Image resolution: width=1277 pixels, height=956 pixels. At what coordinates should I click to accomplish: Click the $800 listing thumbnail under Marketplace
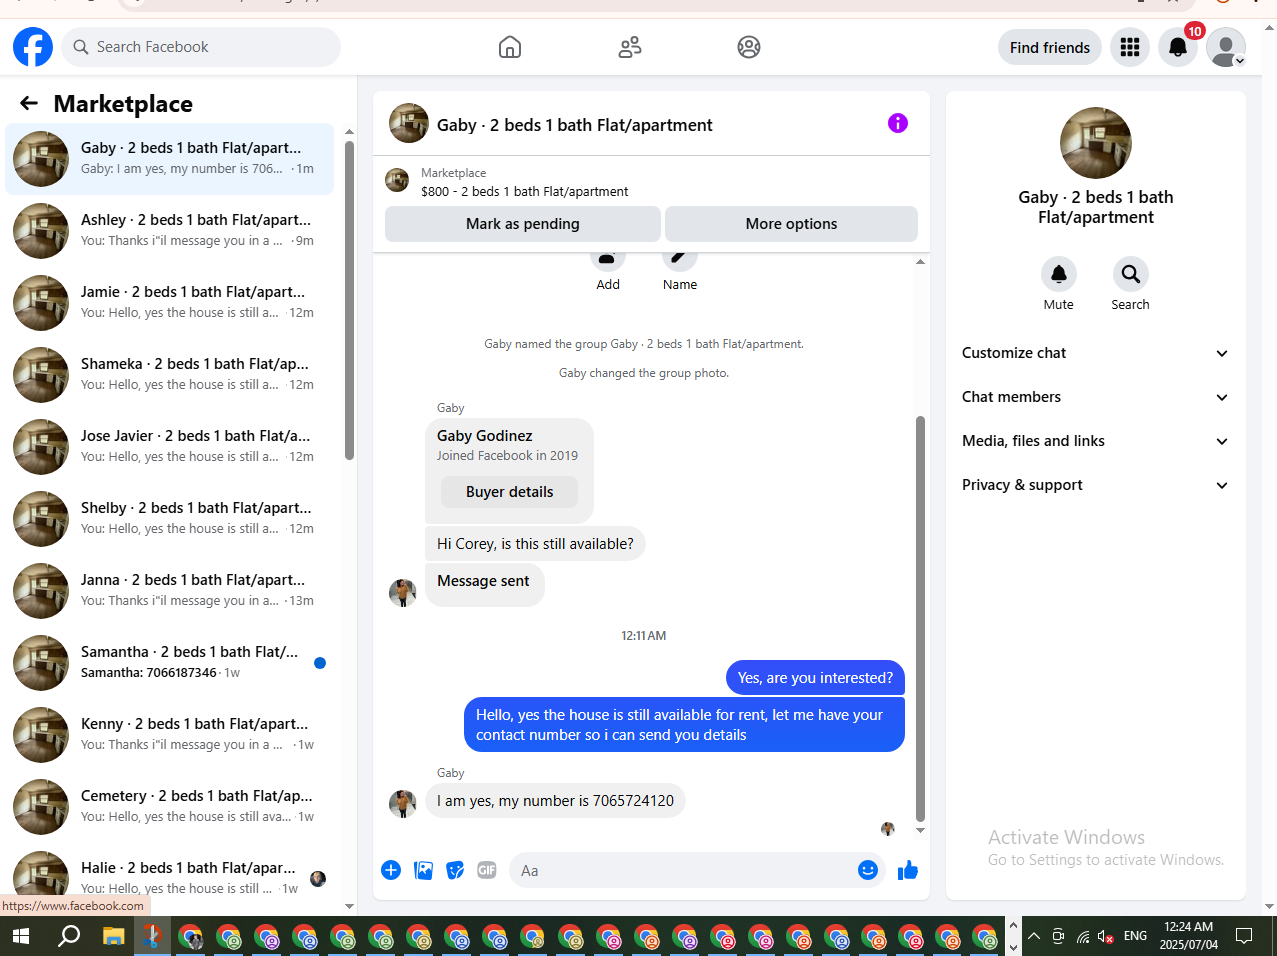[x=397, y=180]
